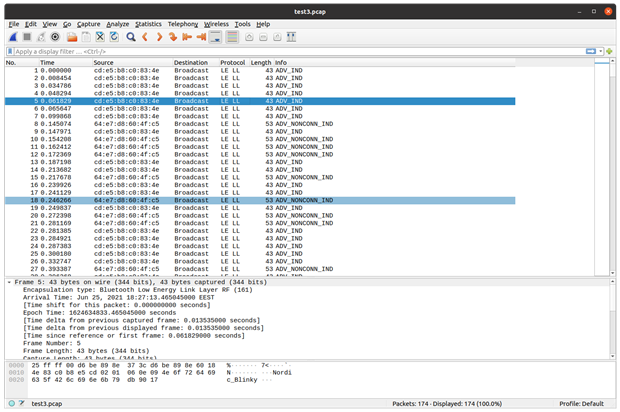Open the Telephony menu
Viewport: 620px width, 412px height.
182,23
